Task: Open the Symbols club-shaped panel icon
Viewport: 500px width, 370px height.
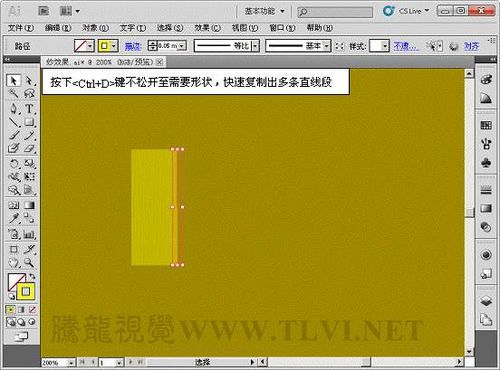Action: [x=486, y=163]
